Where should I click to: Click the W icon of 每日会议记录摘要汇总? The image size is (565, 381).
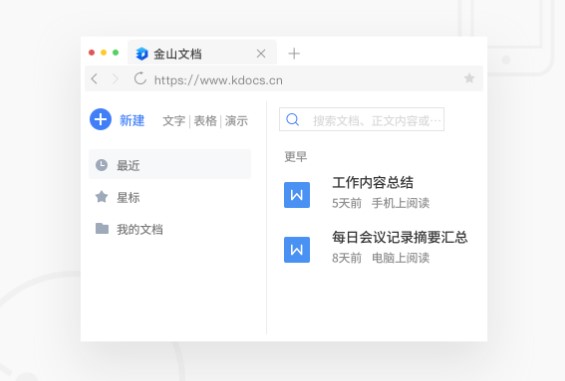(x=297, y=250)
